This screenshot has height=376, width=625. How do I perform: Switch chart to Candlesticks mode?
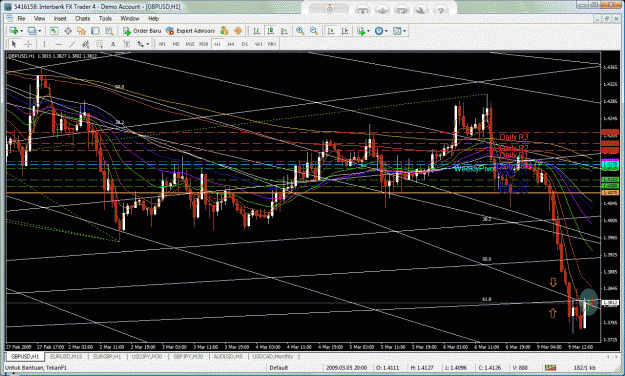point(270,31)
